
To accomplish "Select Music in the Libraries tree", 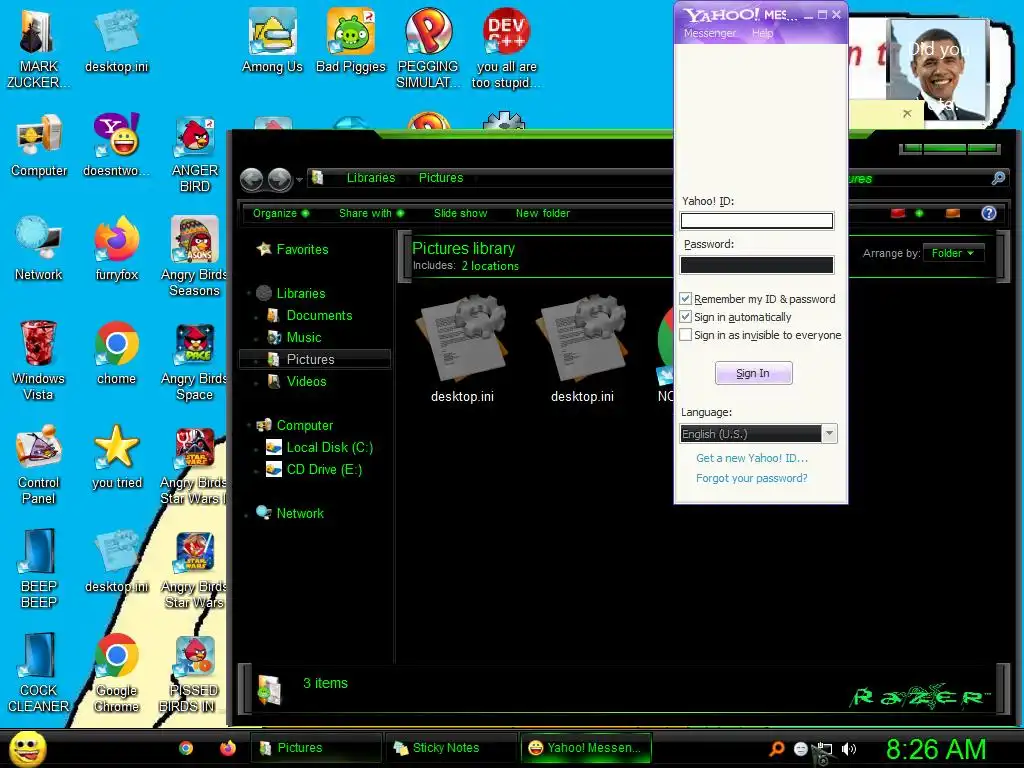I will pyautogui.click(x=295, y=338).
